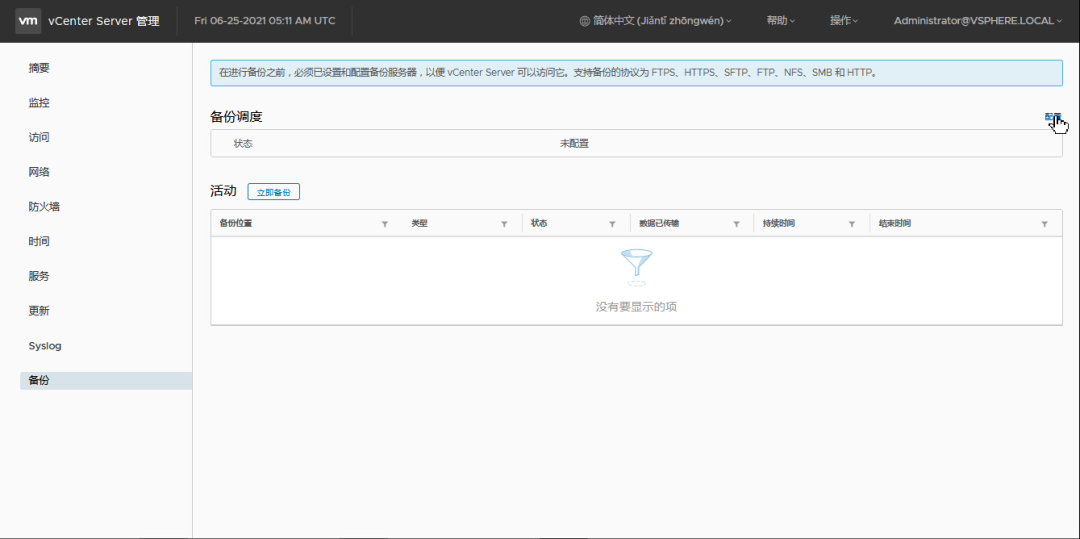Open filter for 状态 column
The height and width of the screenshot is (539, 1080).
click(x=612, y=224)
